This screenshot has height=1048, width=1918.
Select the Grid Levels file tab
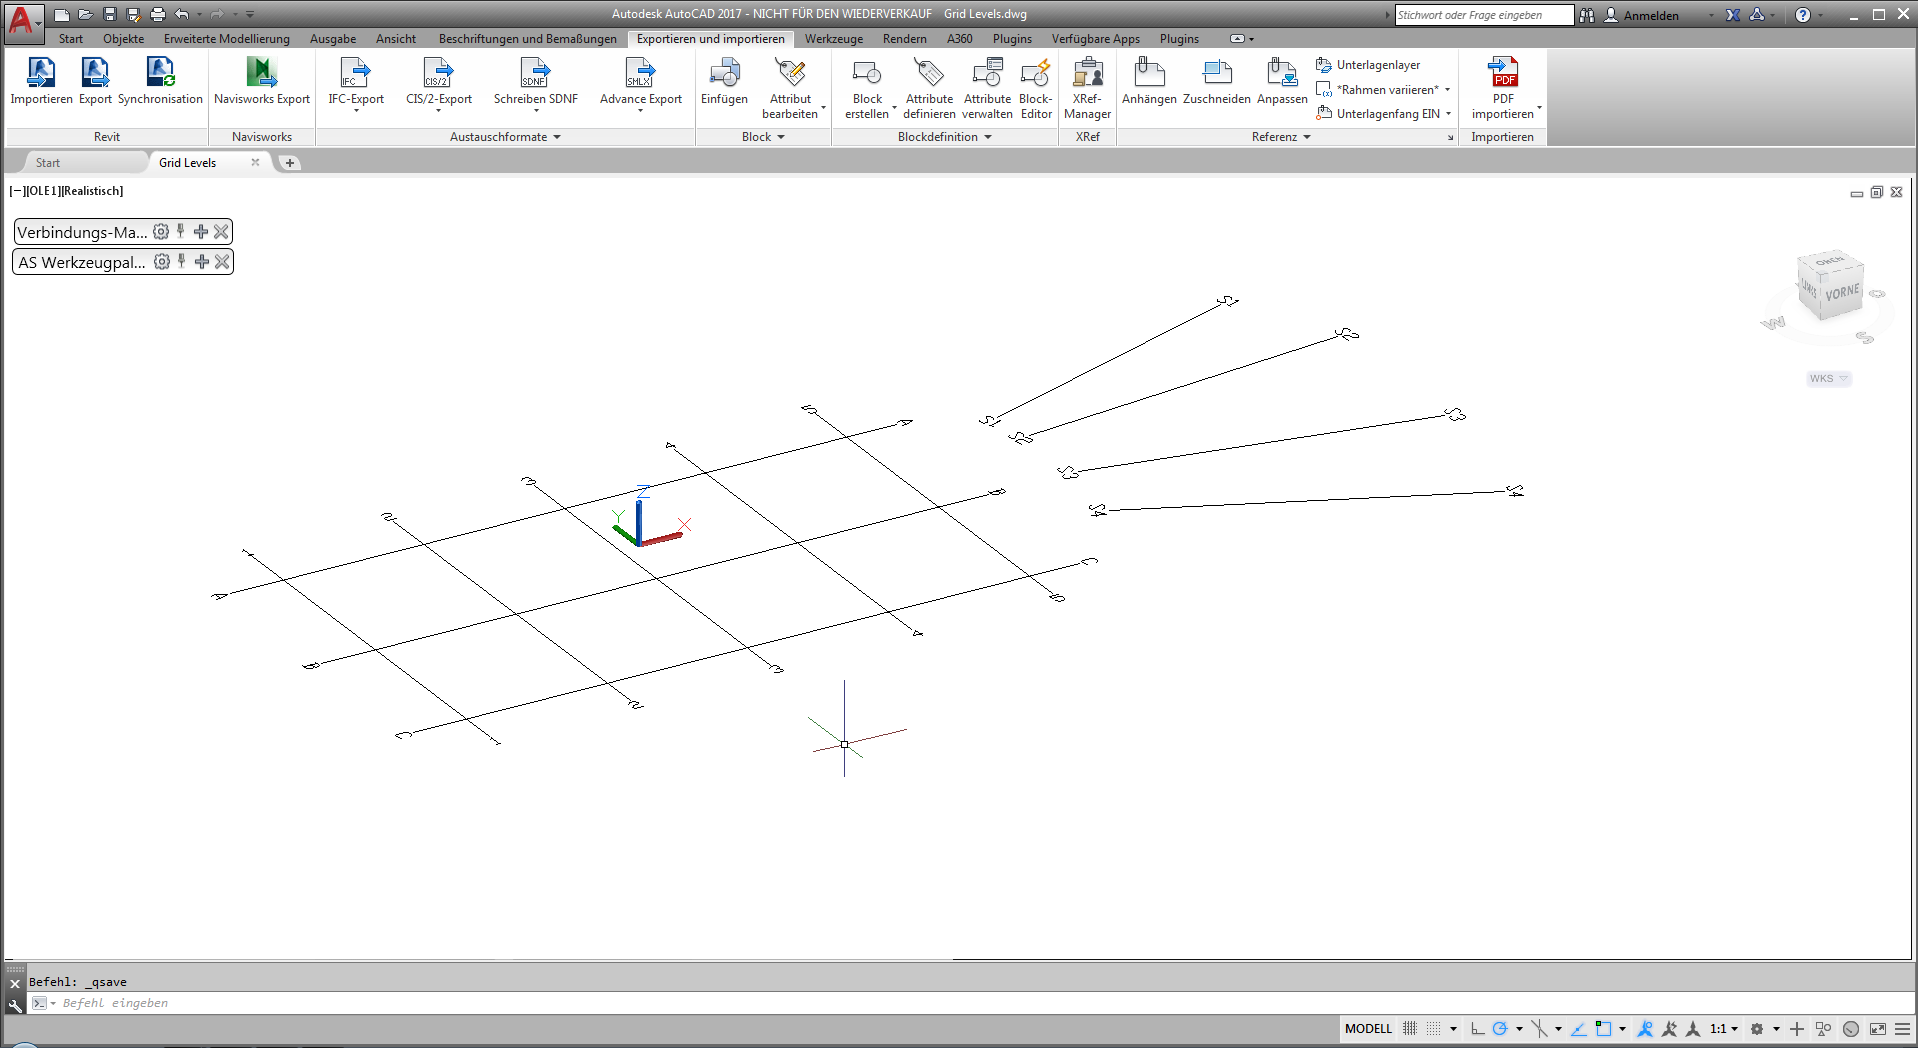click(x=187, y=163)
